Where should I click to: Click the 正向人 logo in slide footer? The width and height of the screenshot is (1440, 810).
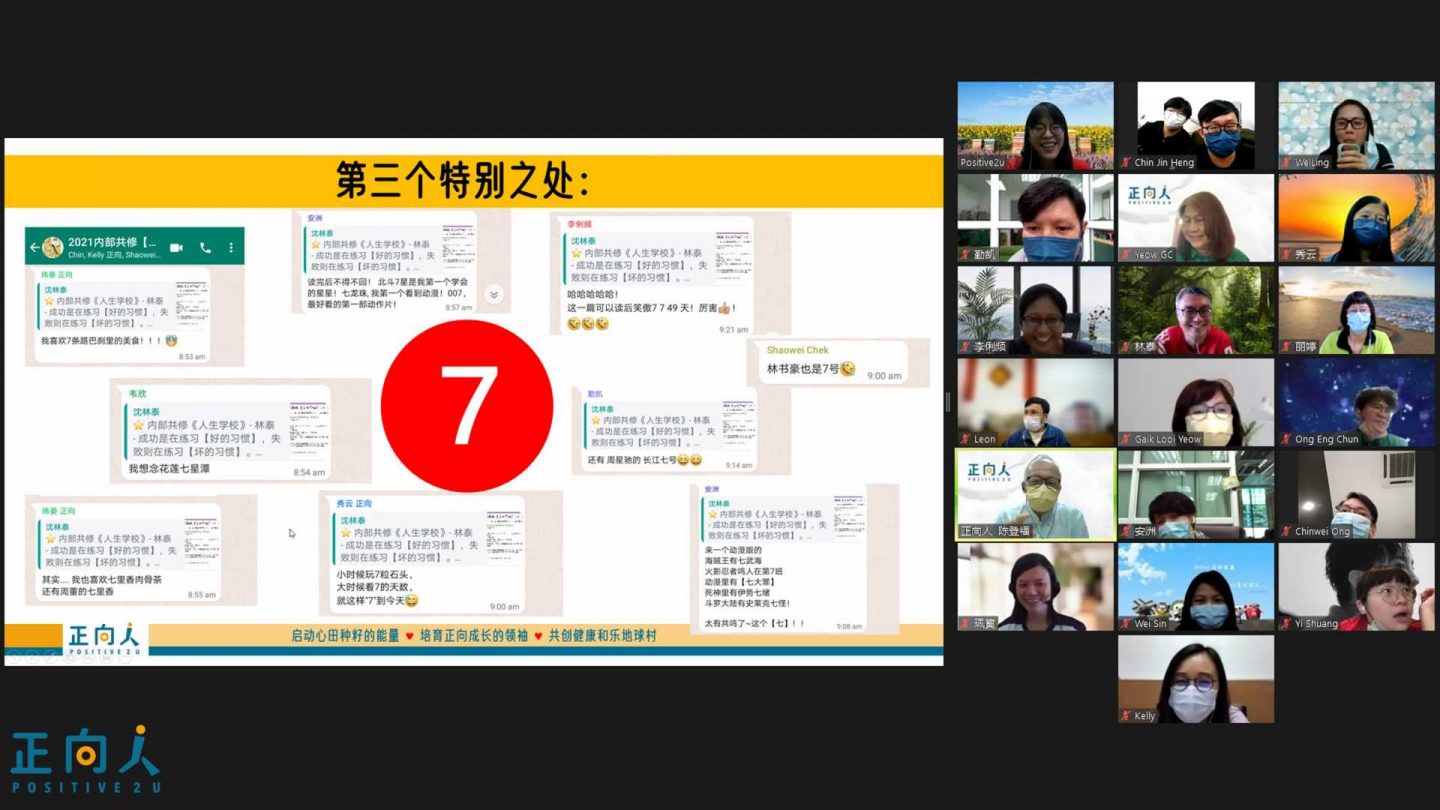click(103, 640)
